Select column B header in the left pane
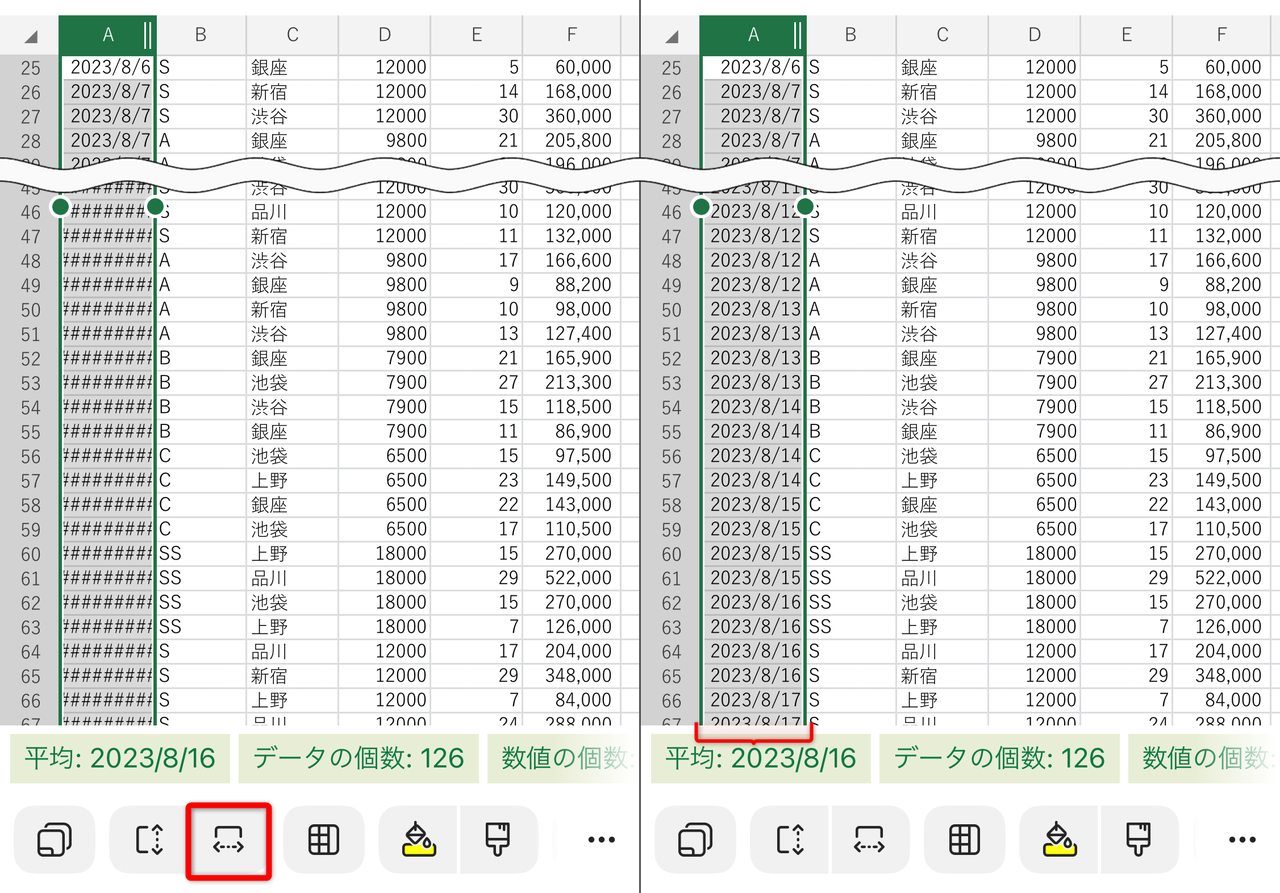The height and width of the screenshot is (893, 1280). click(x=200, y=34)
